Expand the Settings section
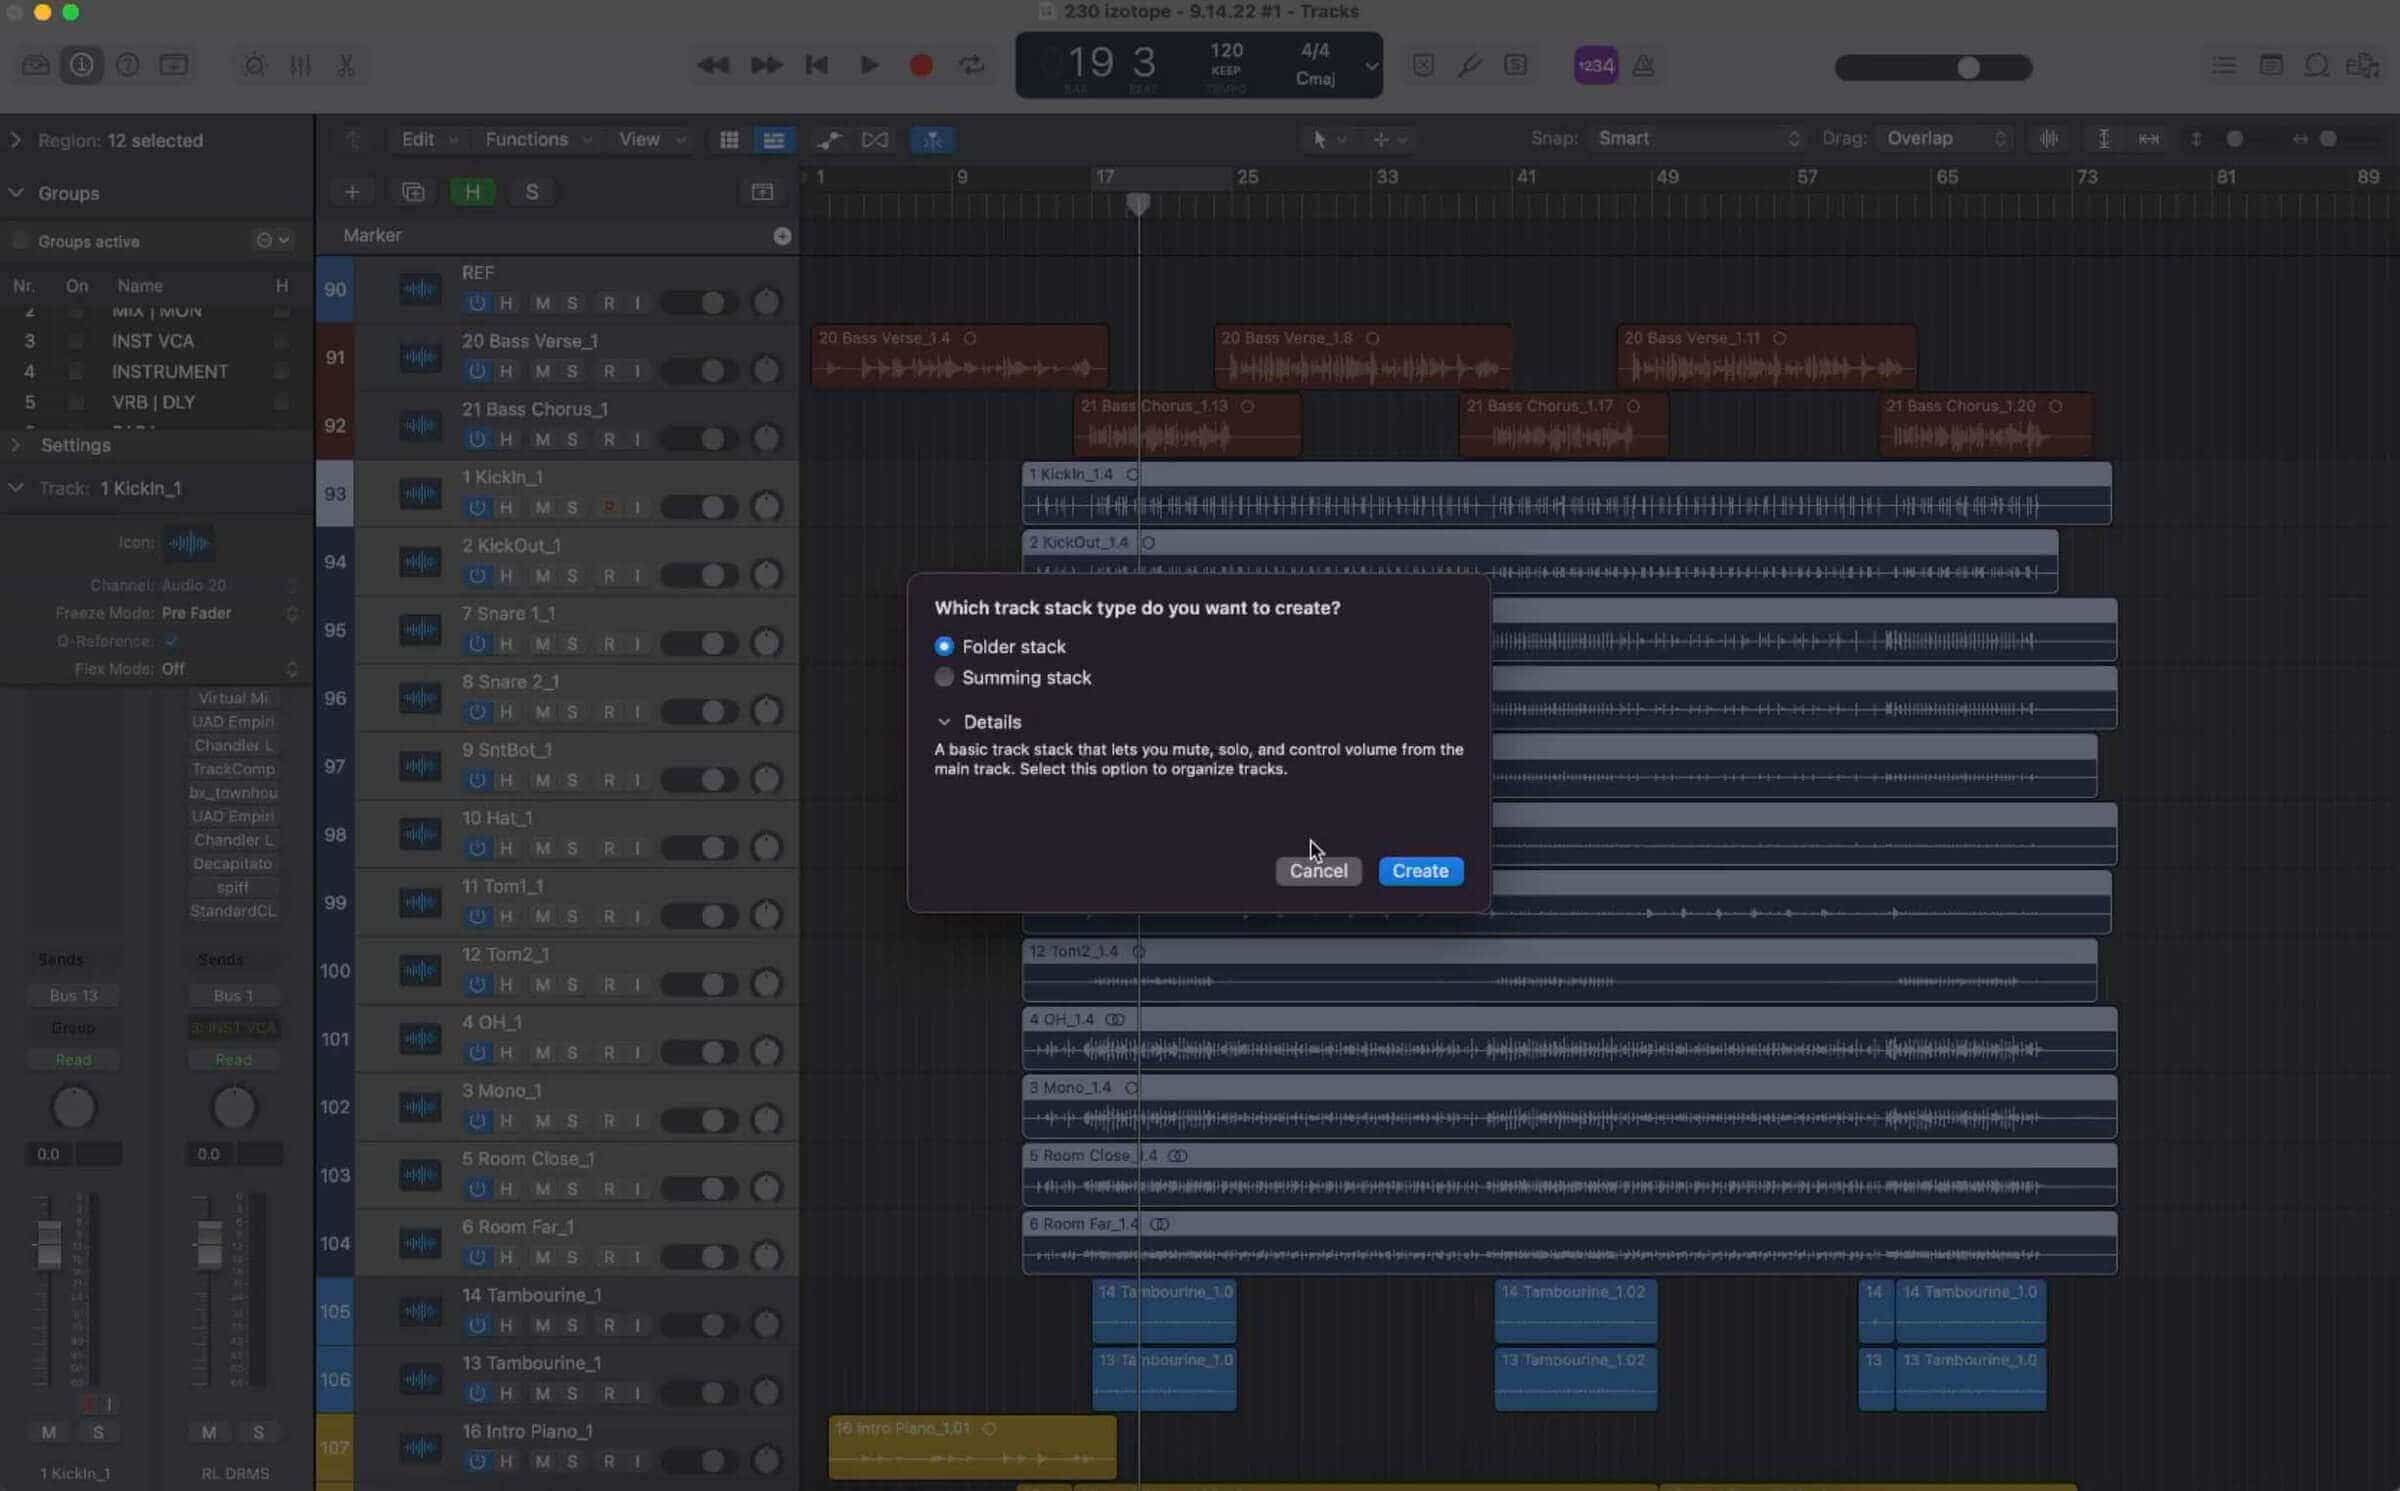The image size is (2400, 1491). 15,444
